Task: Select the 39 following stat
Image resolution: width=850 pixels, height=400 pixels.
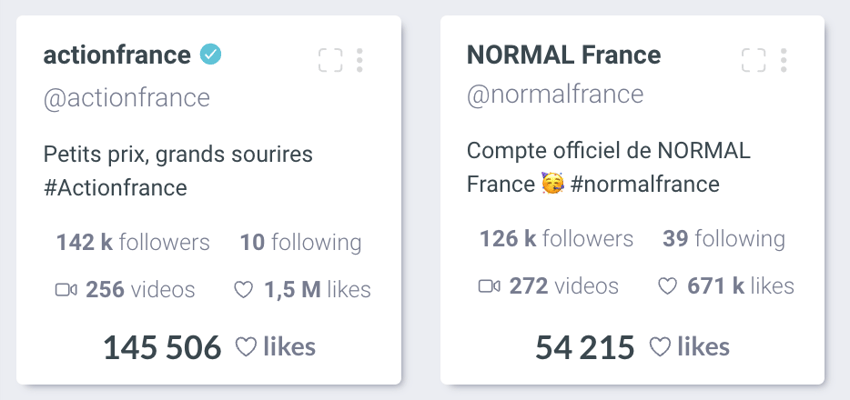Action: [724, 238]
